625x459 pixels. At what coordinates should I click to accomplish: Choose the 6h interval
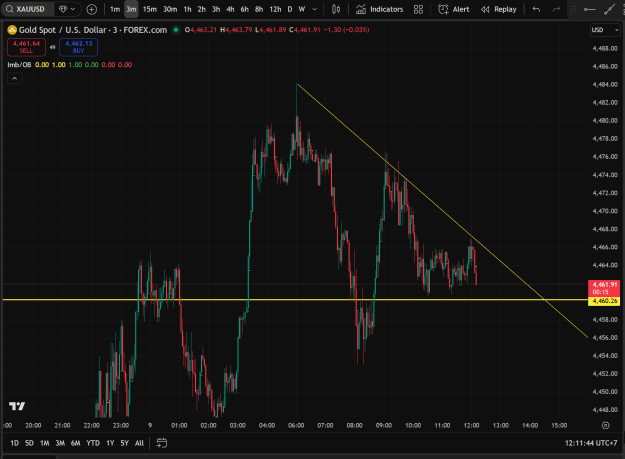click(x=245, y=9)
